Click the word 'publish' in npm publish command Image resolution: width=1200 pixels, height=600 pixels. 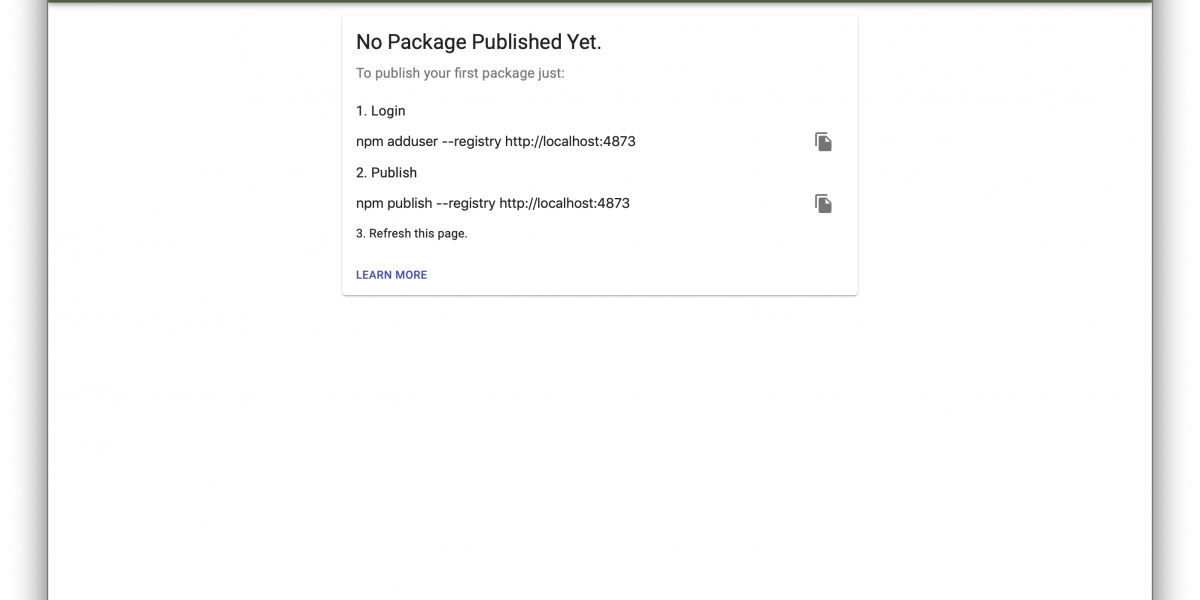[410, 203]
